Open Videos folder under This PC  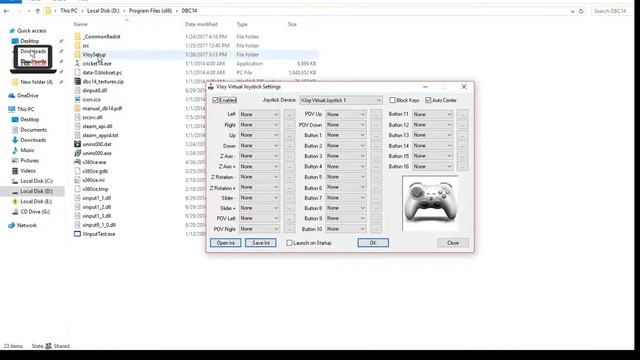(x=28, y=171)
